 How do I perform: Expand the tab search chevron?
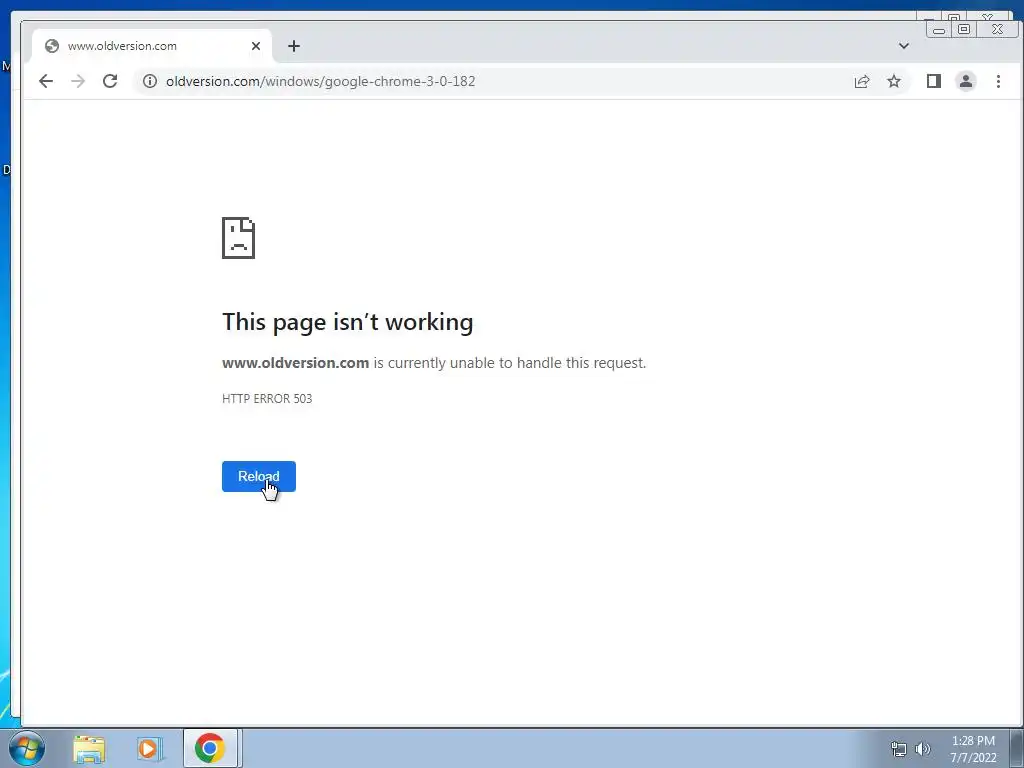[x=904, y=46]
